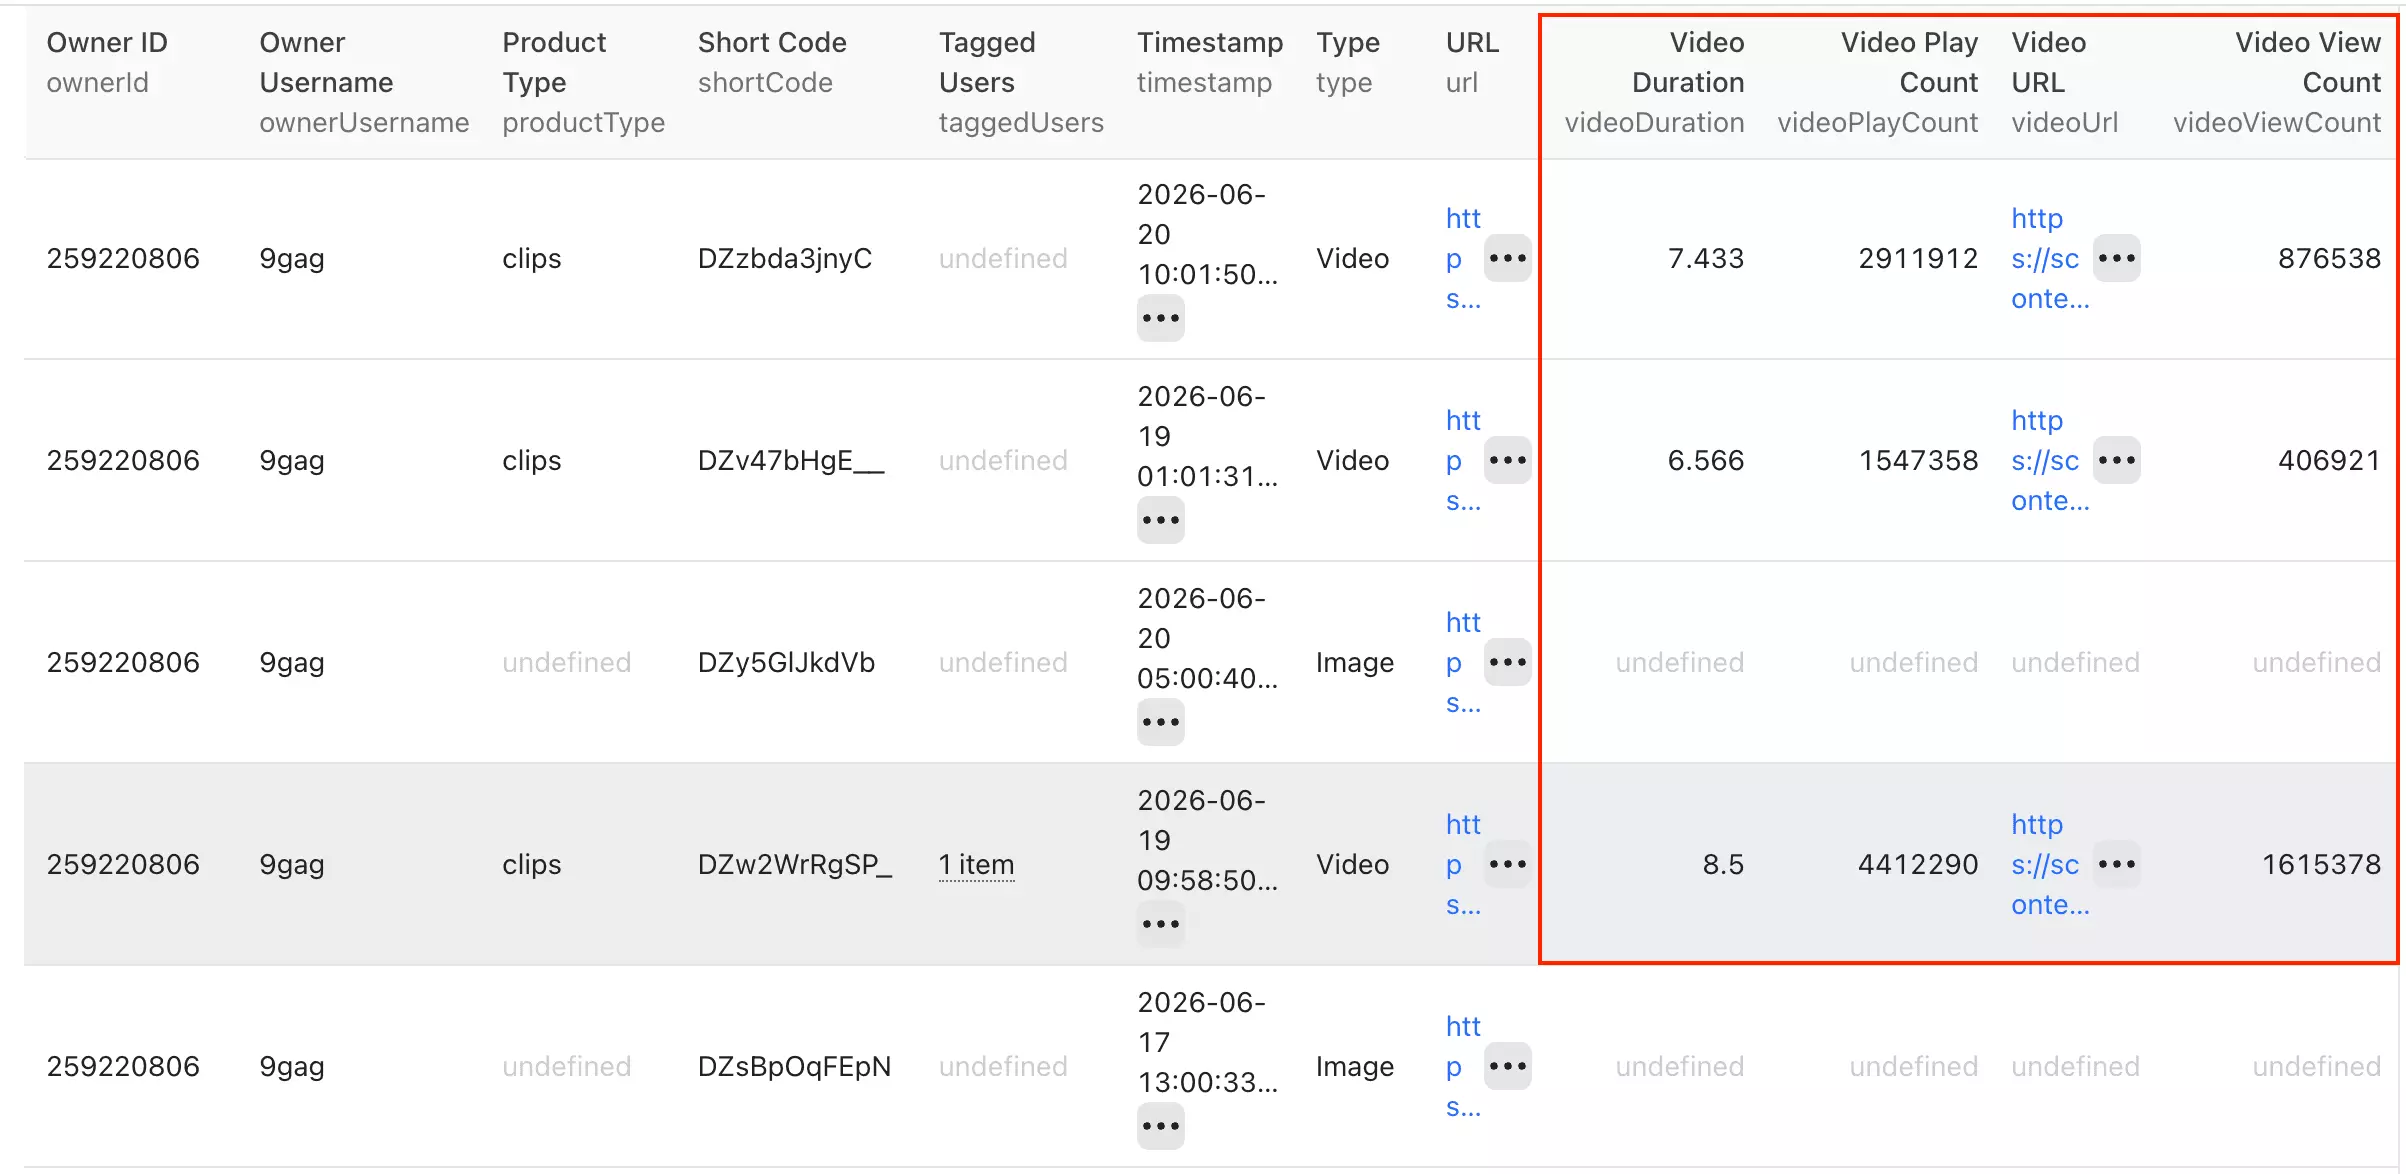This screenshot has width=2406, height=1174.
Task: Select the Timestamp column header
Action: [x=1210, y=62]
